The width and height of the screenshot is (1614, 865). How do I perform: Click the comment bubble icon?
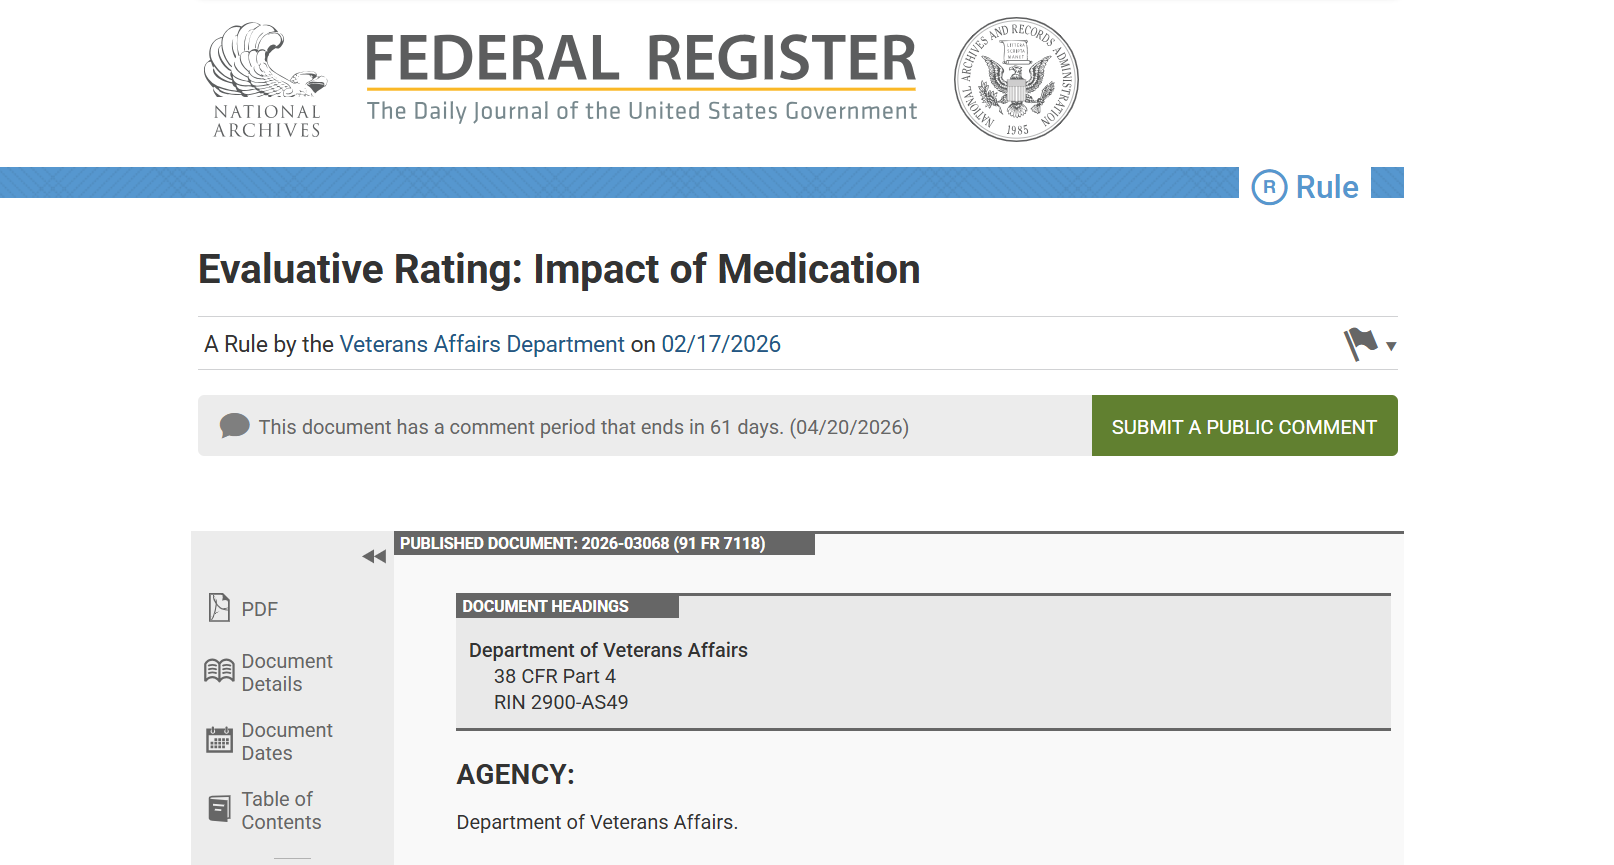(234, 425)
